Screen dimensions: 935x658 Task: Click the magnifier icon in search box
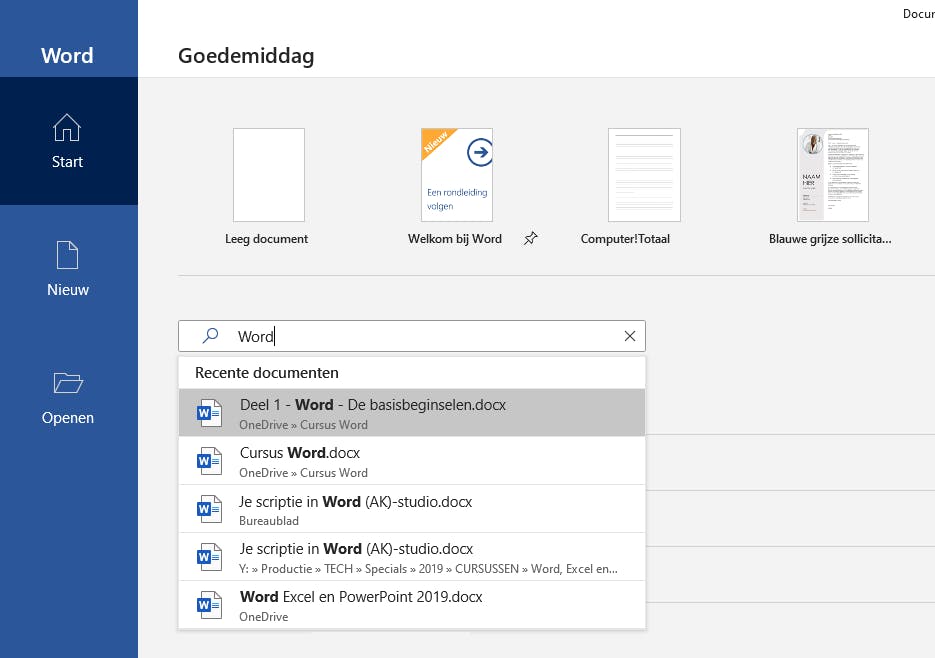210,336
